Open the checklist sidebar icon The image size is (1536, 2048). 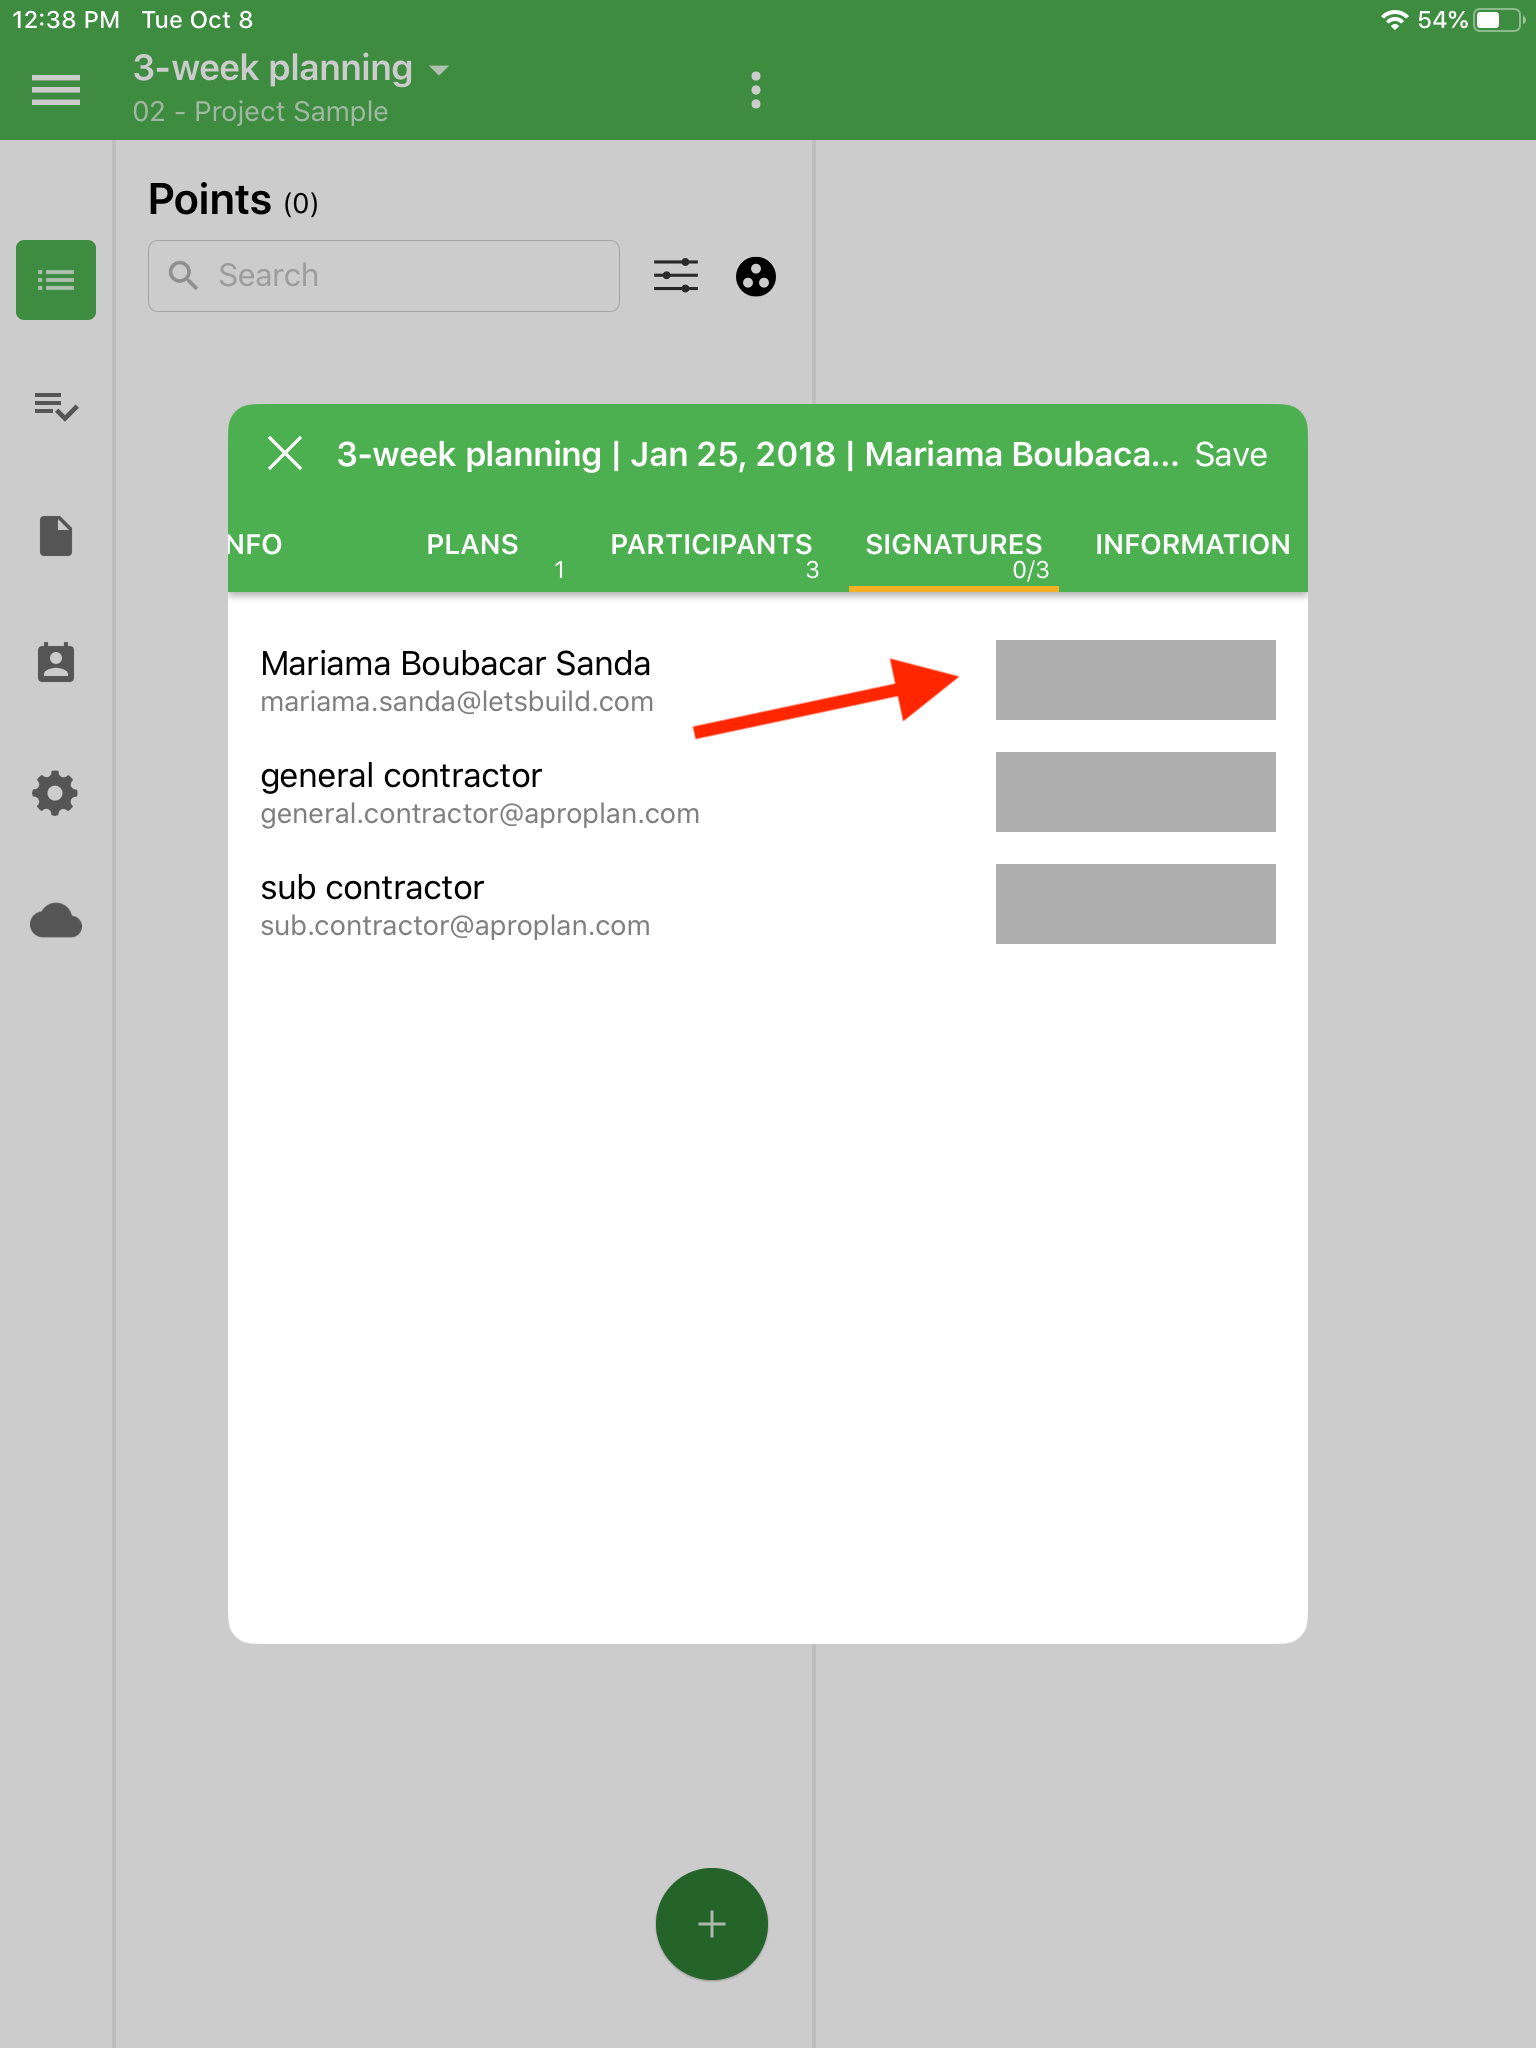point(56,406)
